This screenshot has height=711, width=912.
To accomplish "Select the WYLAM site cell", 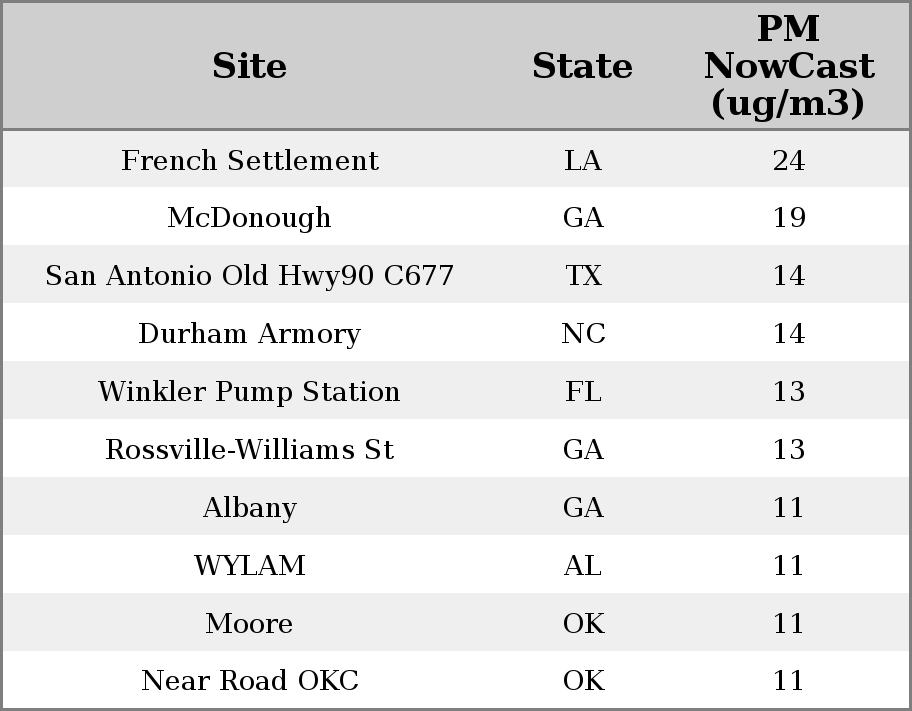I will (250, 566).
